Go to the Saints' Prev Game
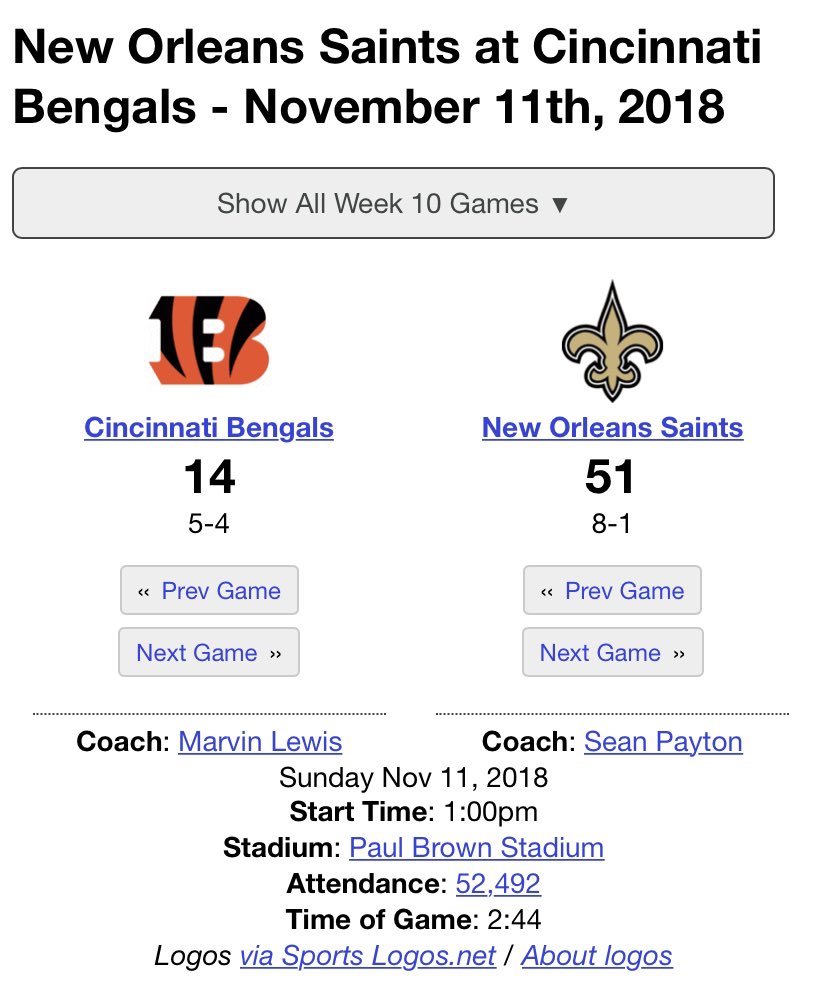 [x=612, y=590]
